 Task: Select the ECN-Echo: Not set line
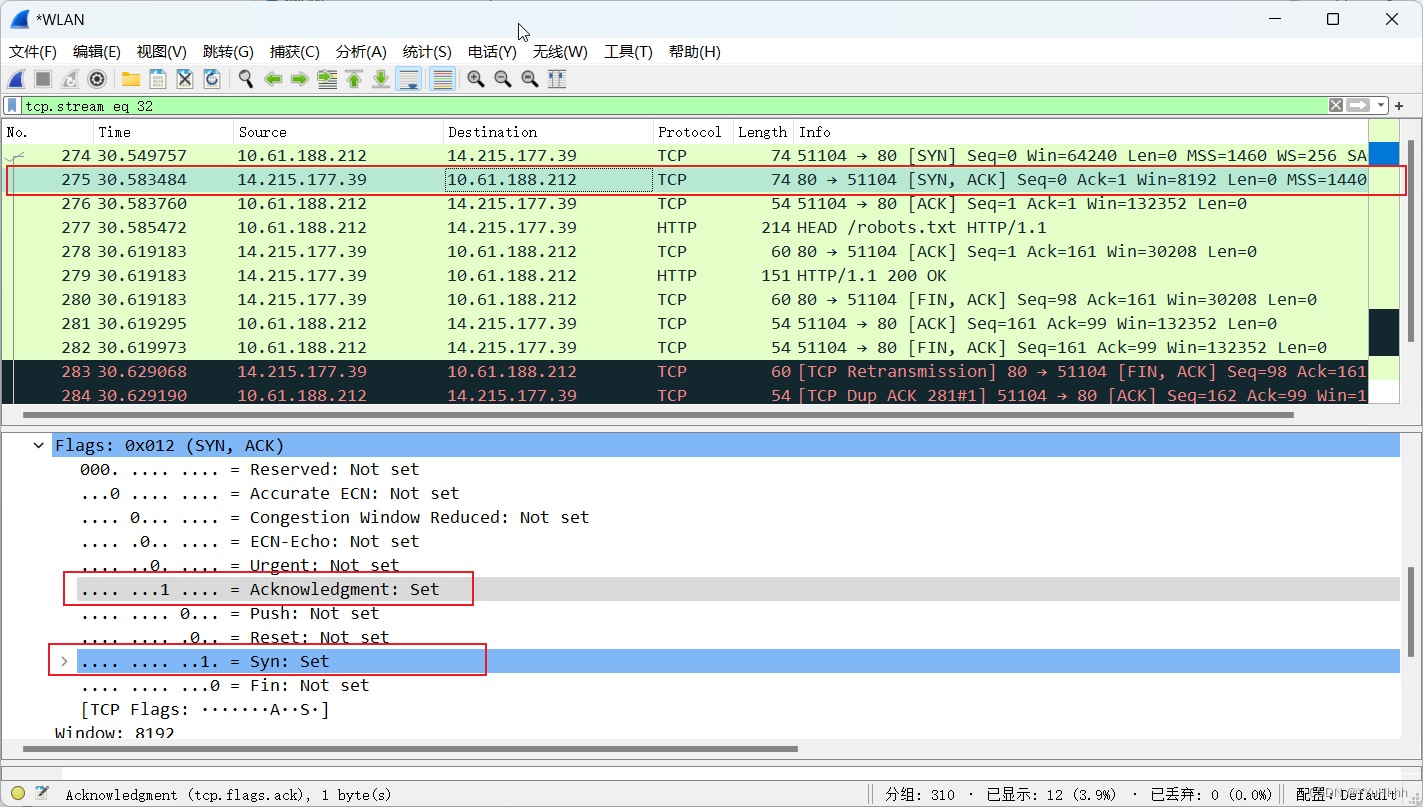738,542
